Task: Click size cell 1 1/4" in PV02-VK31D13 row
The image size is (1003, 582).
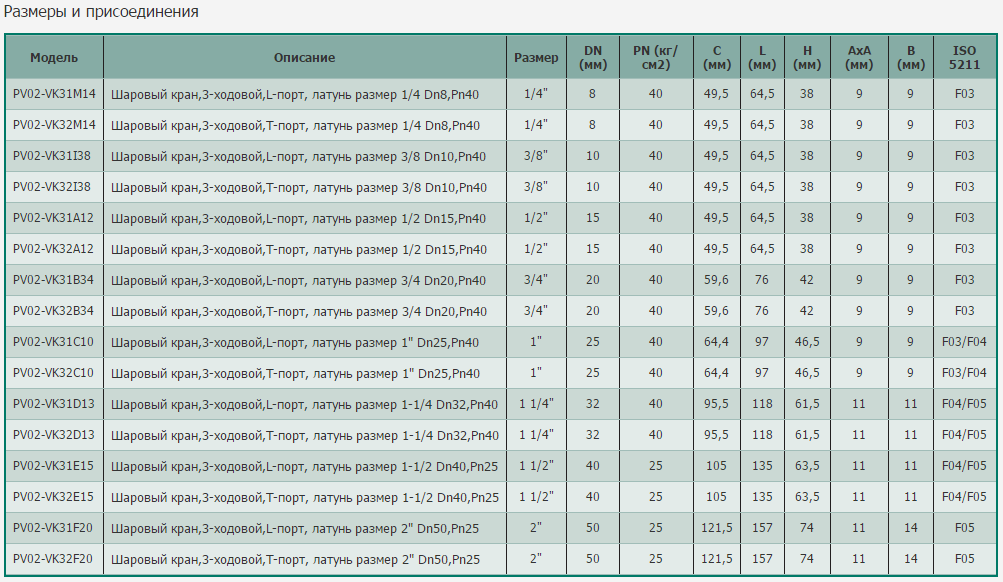Action: (x=536, y=404)
